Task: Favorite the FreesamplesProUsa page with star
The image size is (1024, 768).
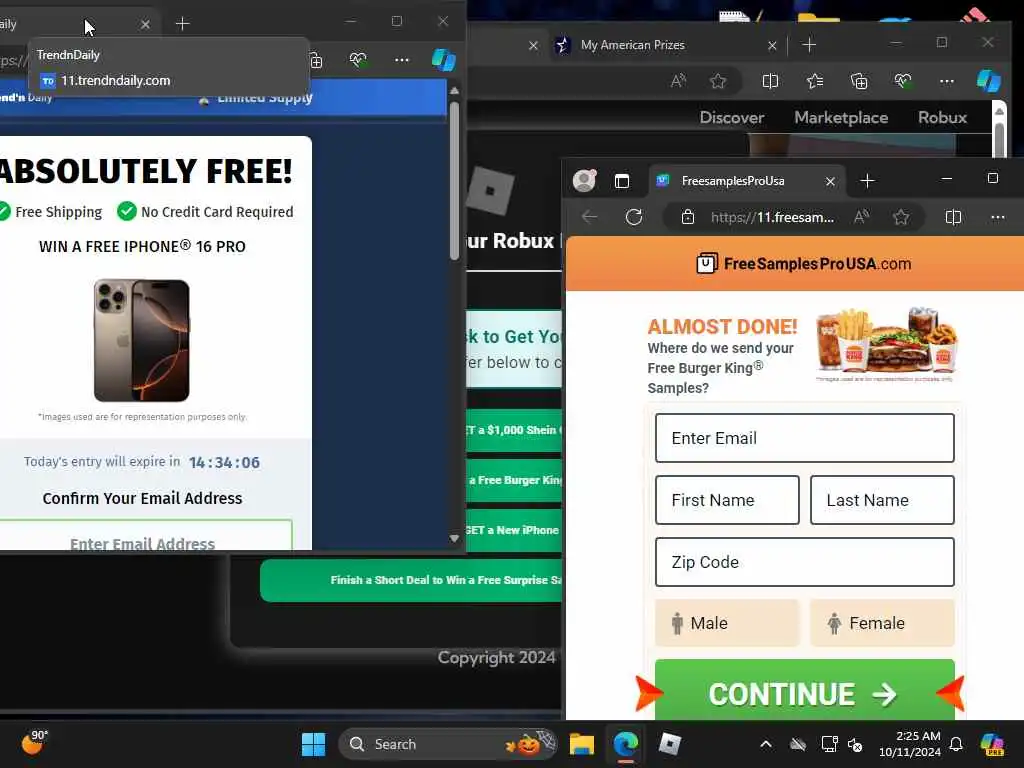Action: pyautogui.click(x=901, y=217)
